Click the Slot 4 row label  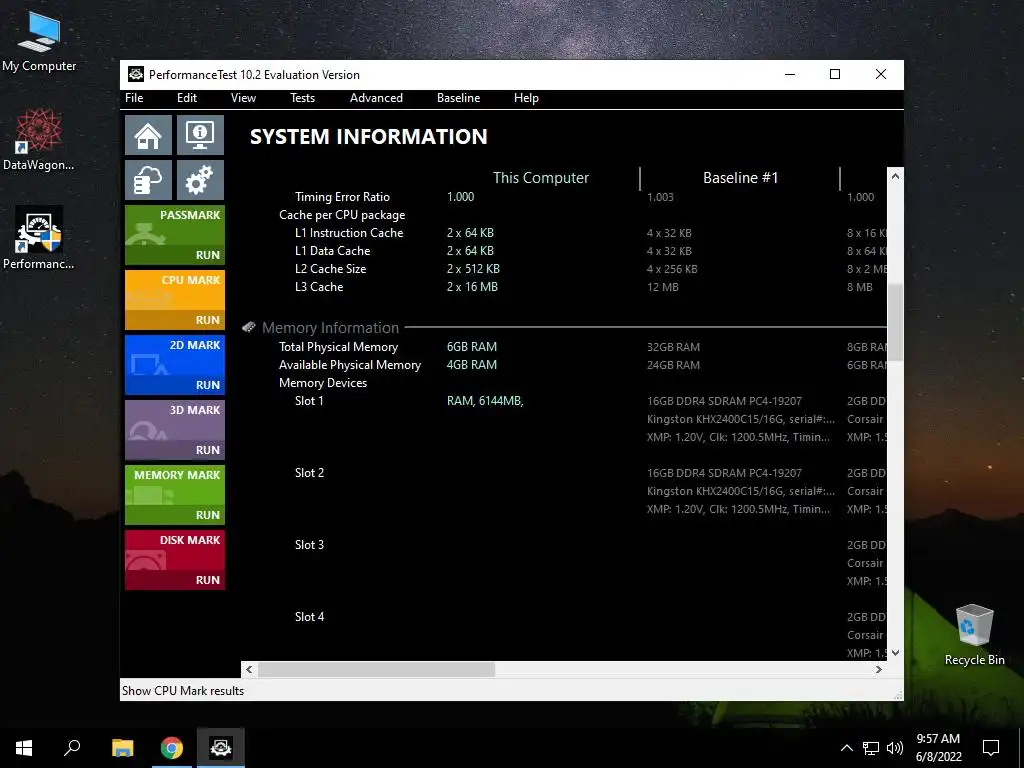(309, 616)
